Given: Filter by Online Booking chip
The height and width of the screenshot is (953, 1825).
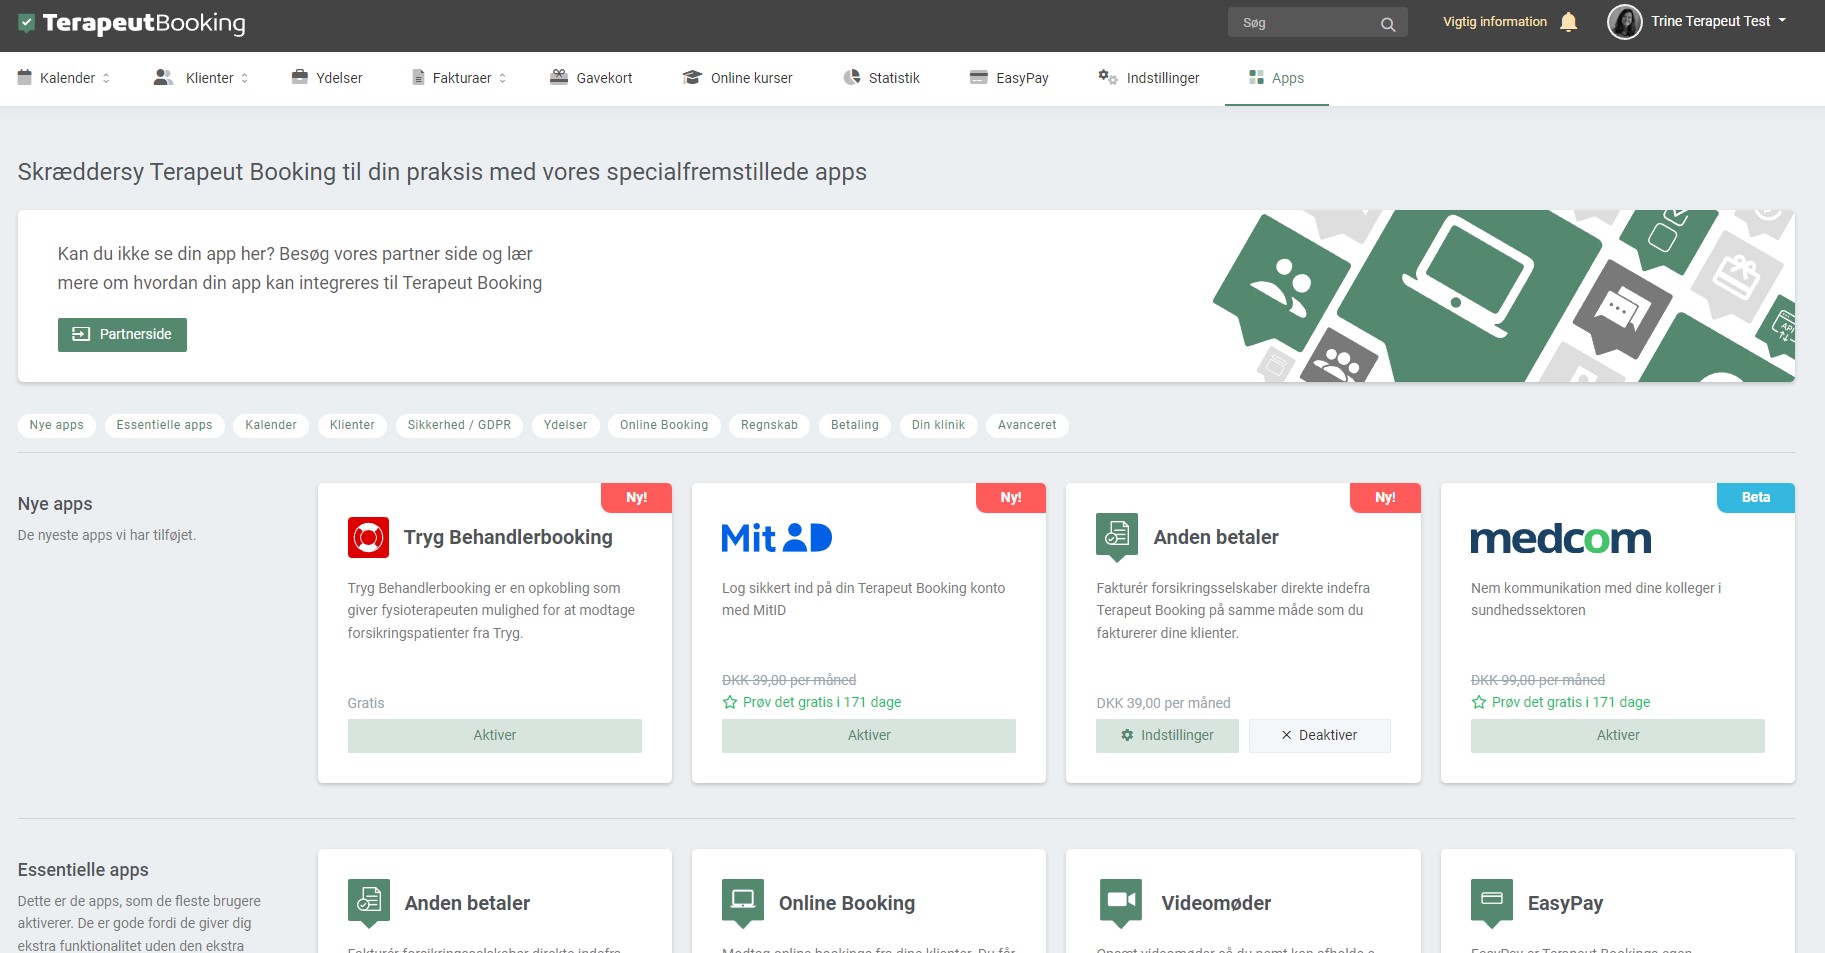Looking at the screenshot, I should tap(664, 425).
